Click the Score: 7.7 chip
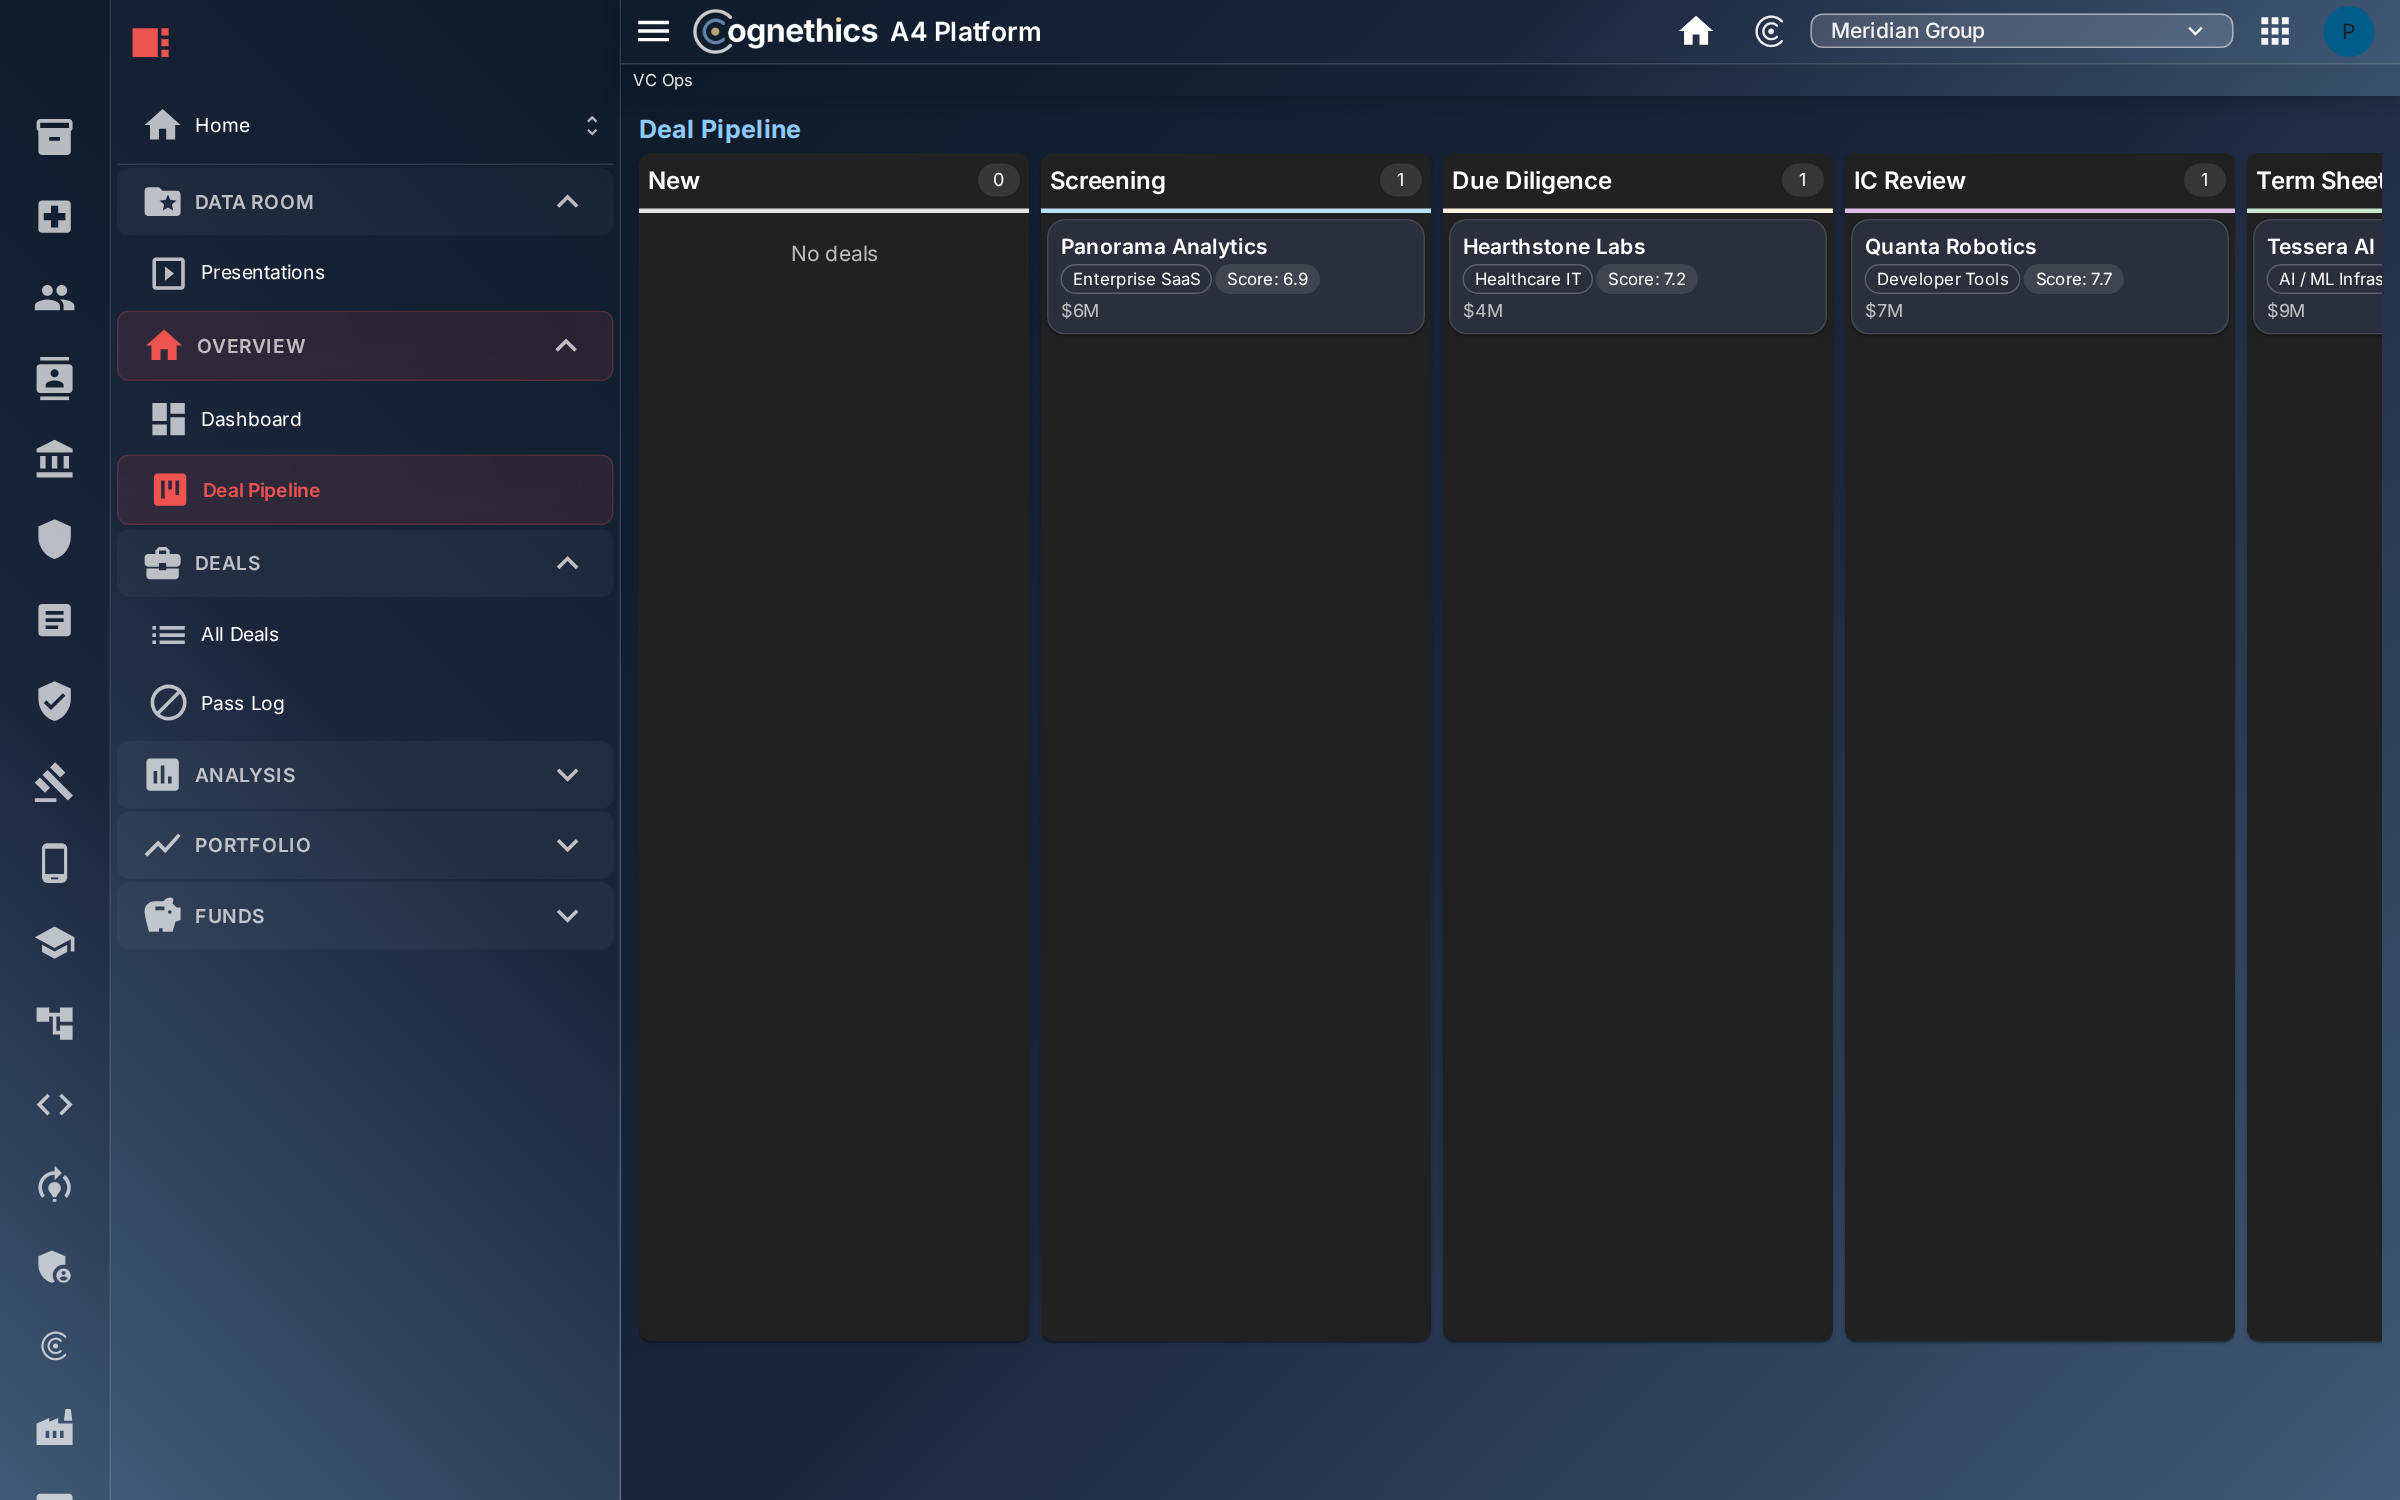 coord(2073,279)
